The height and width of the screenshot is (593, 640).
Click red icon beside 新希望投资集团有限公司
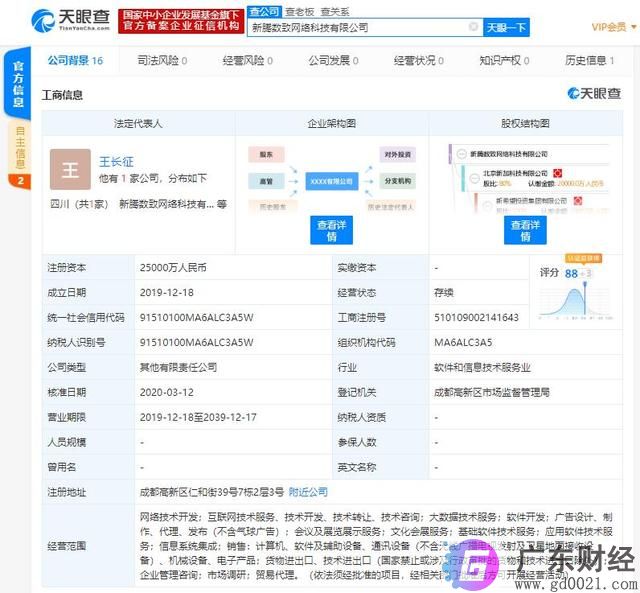(578, 200)
